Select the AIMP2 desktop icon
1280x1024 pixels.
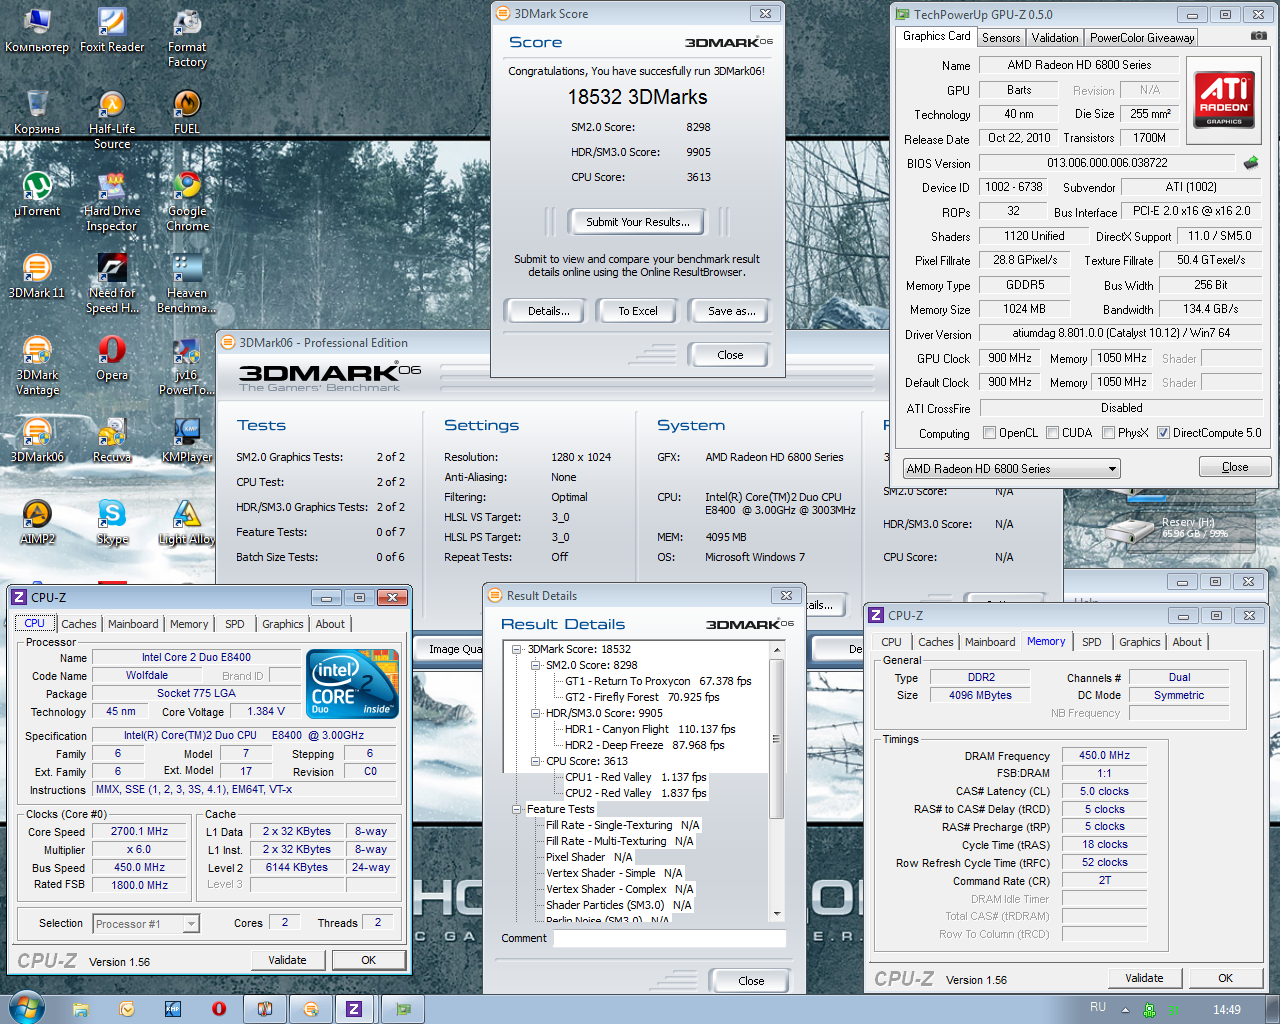click(37, 522)
